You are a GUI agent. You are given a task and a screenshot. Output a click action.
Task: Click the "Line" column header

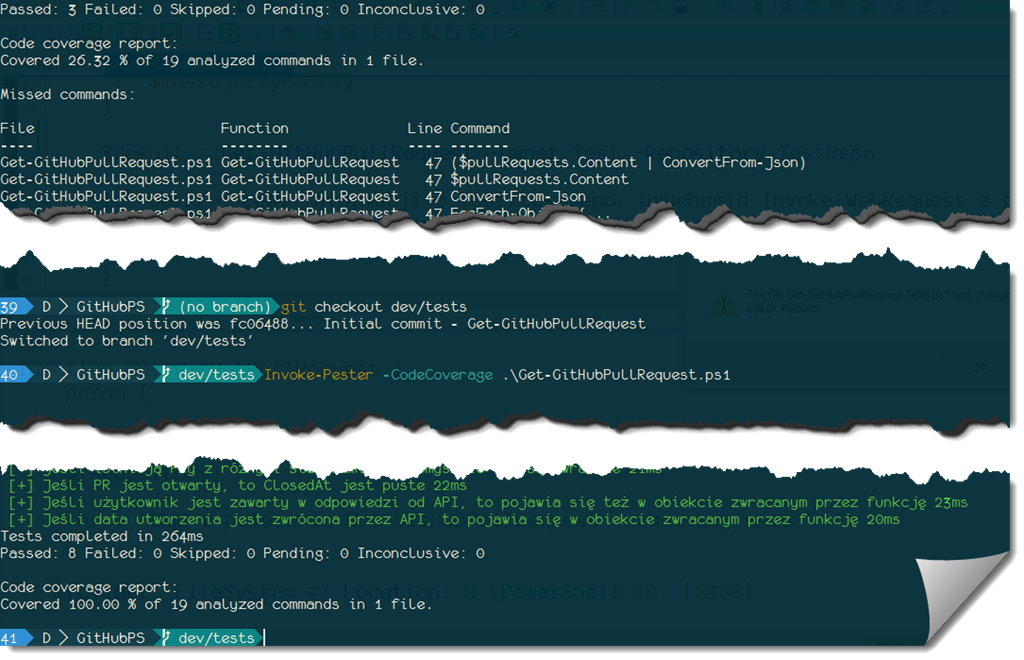(x=424, y=128)
